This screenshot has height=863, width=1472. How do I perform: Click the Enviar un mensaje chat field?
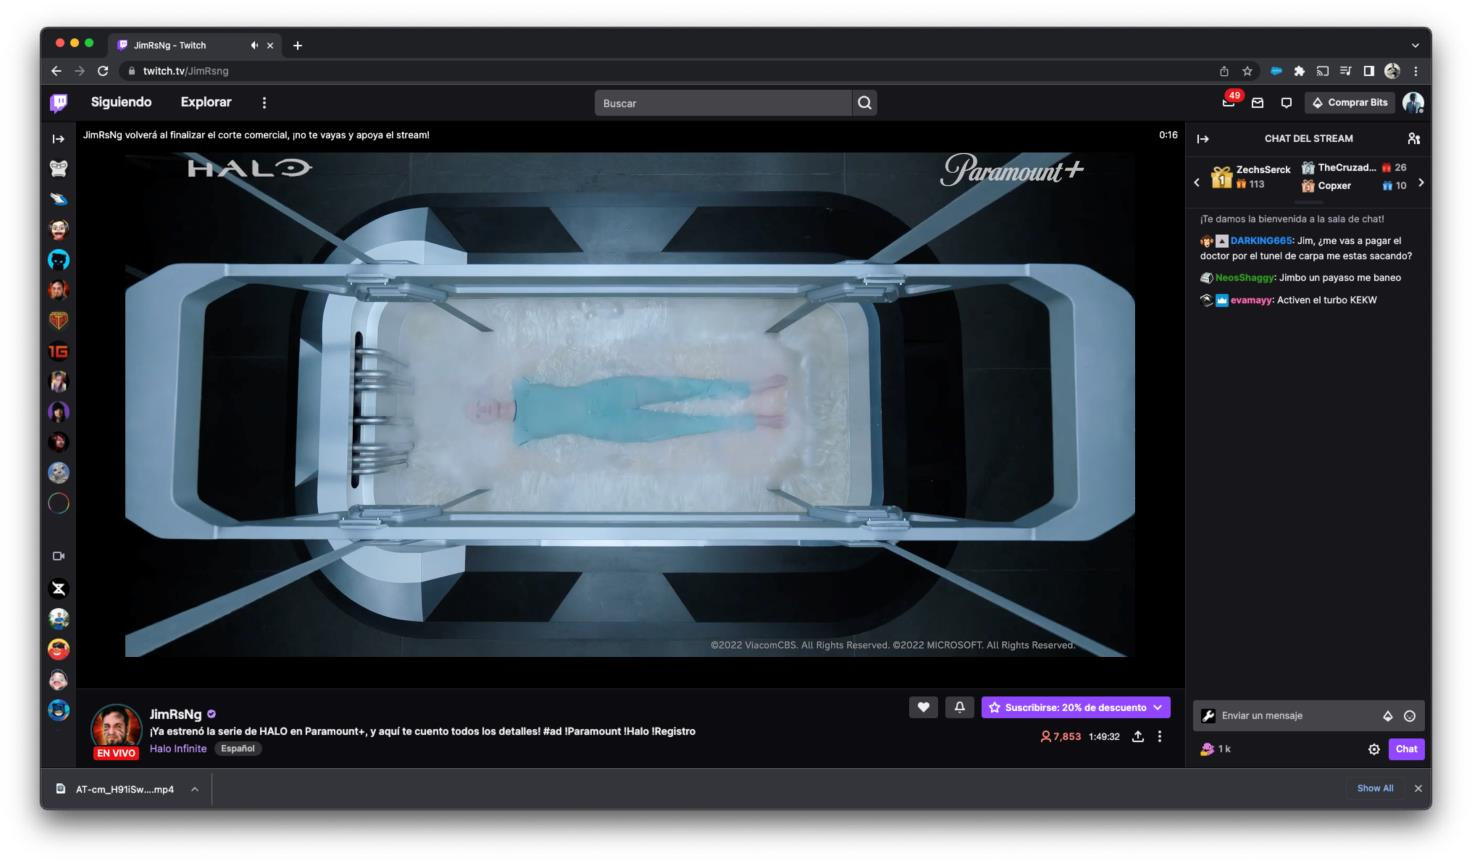tap(1309, 716)
